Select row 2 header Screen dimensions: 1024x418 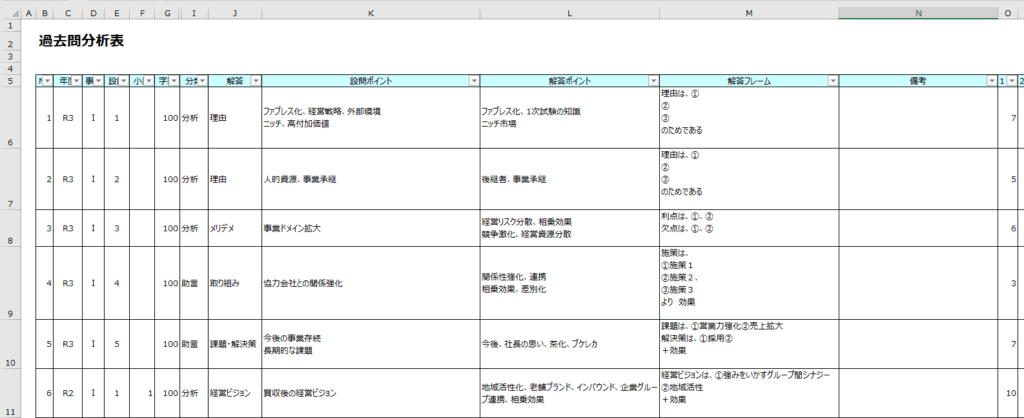coord(10,41)
